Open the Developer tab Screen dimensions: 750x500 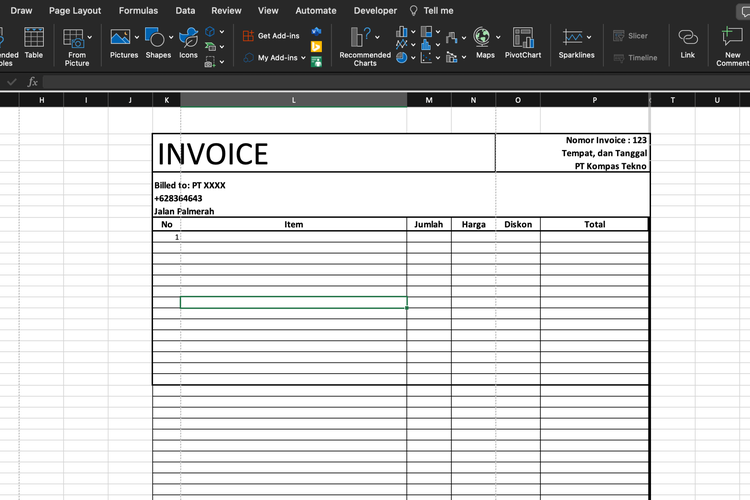tap(375, 11)
